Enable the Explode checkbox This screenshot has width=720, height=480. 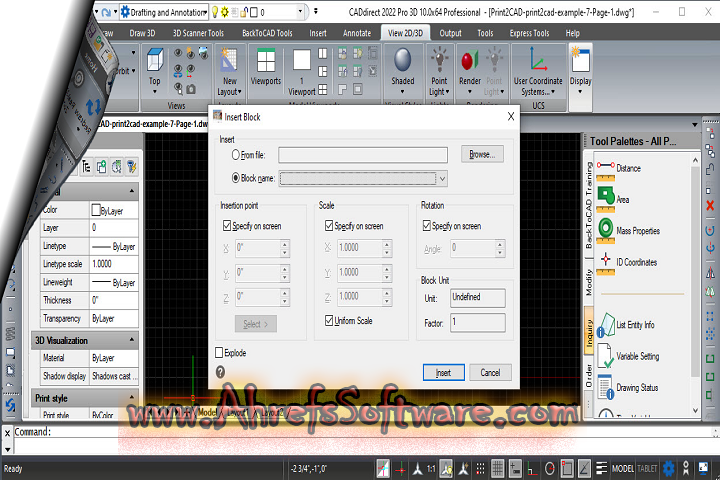220,353
